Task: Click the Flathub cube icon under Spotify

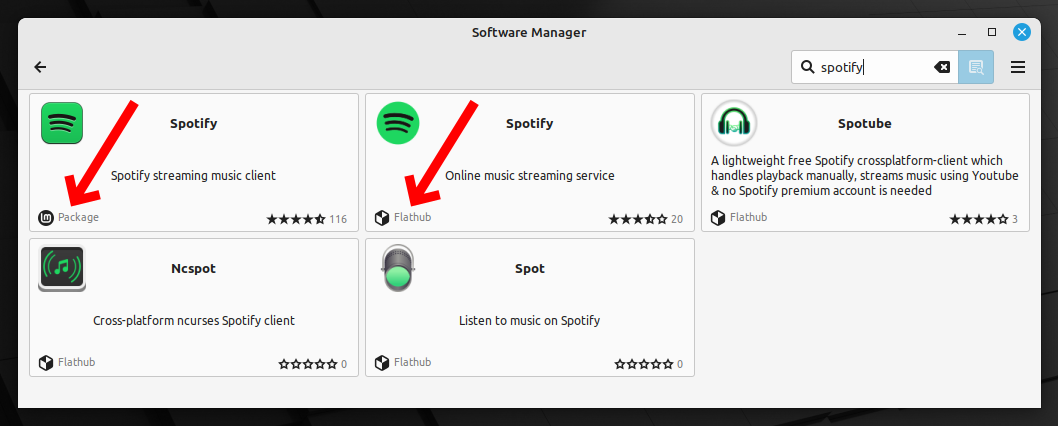Action: tap(382, 217)
